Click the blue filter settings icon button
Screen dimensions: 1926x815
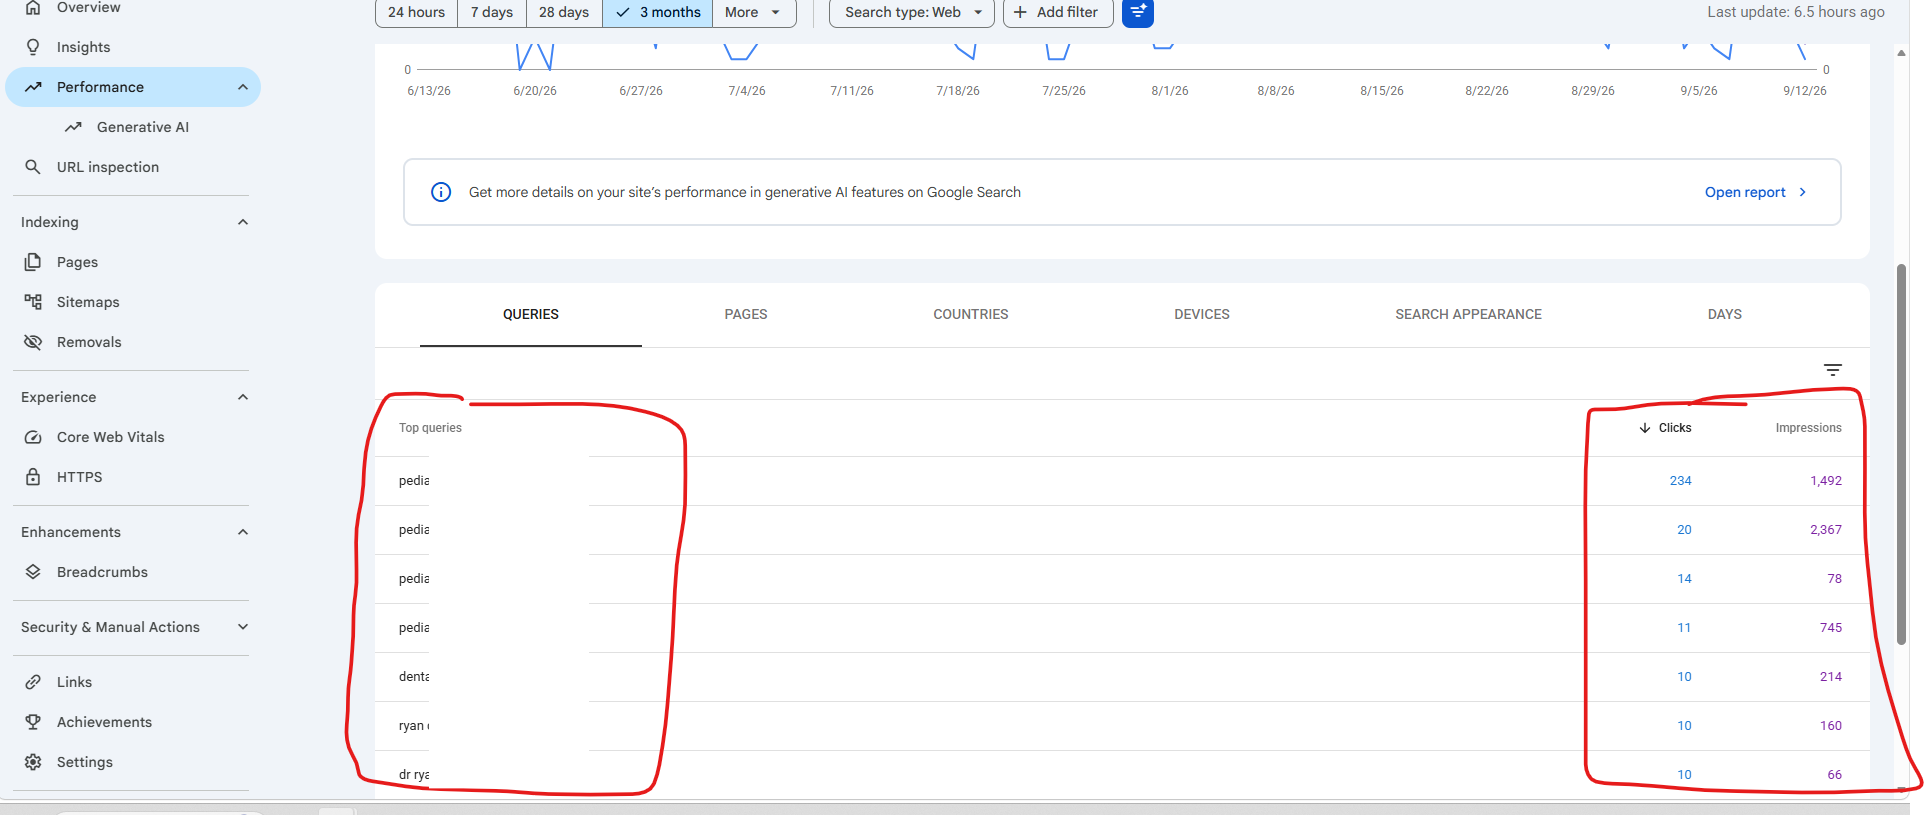click(x=1138, y=12)
